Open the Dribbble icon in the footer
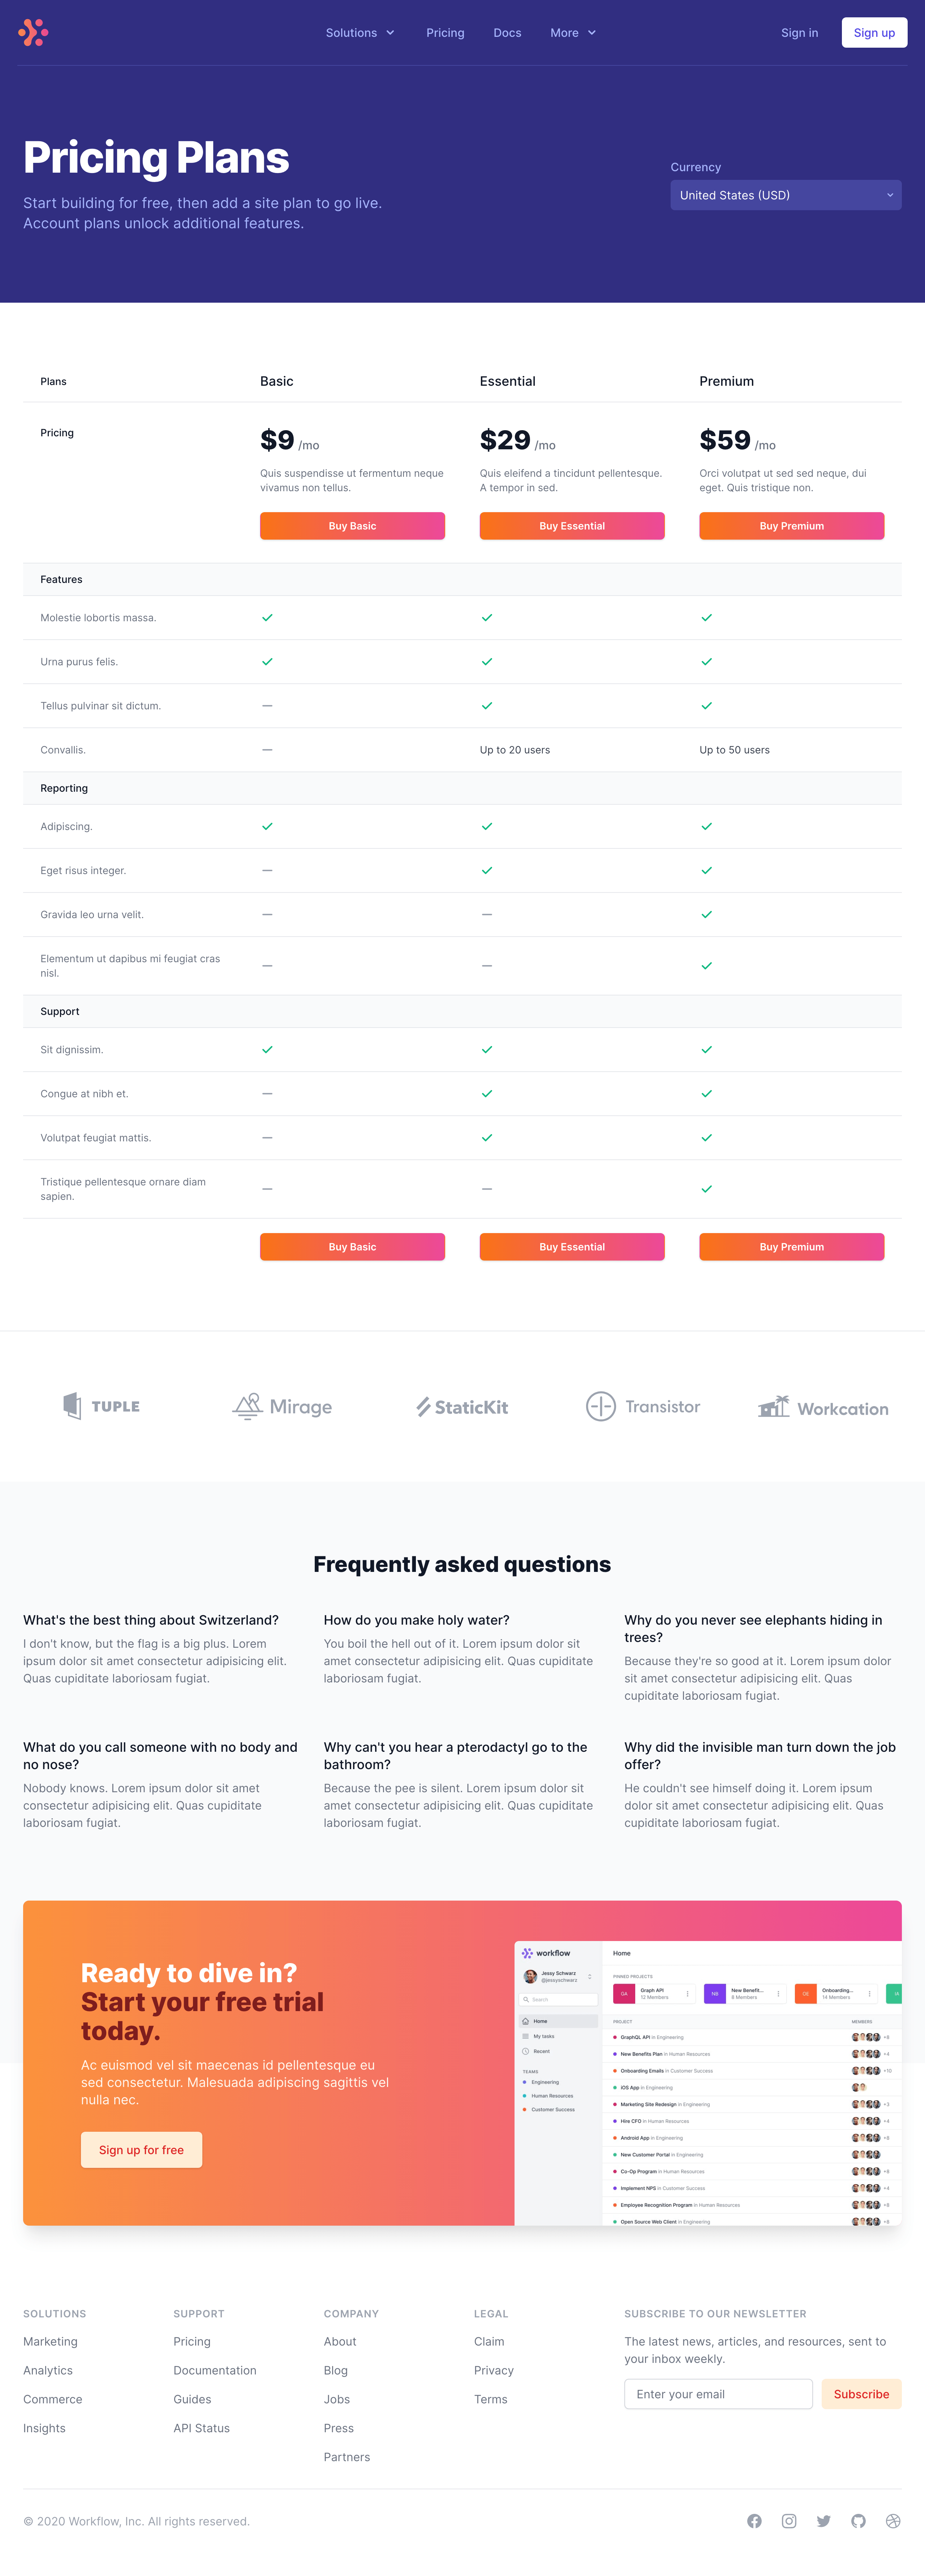Image resolution: width=925 pixels, height=2576 pixels. (893, 2521)
